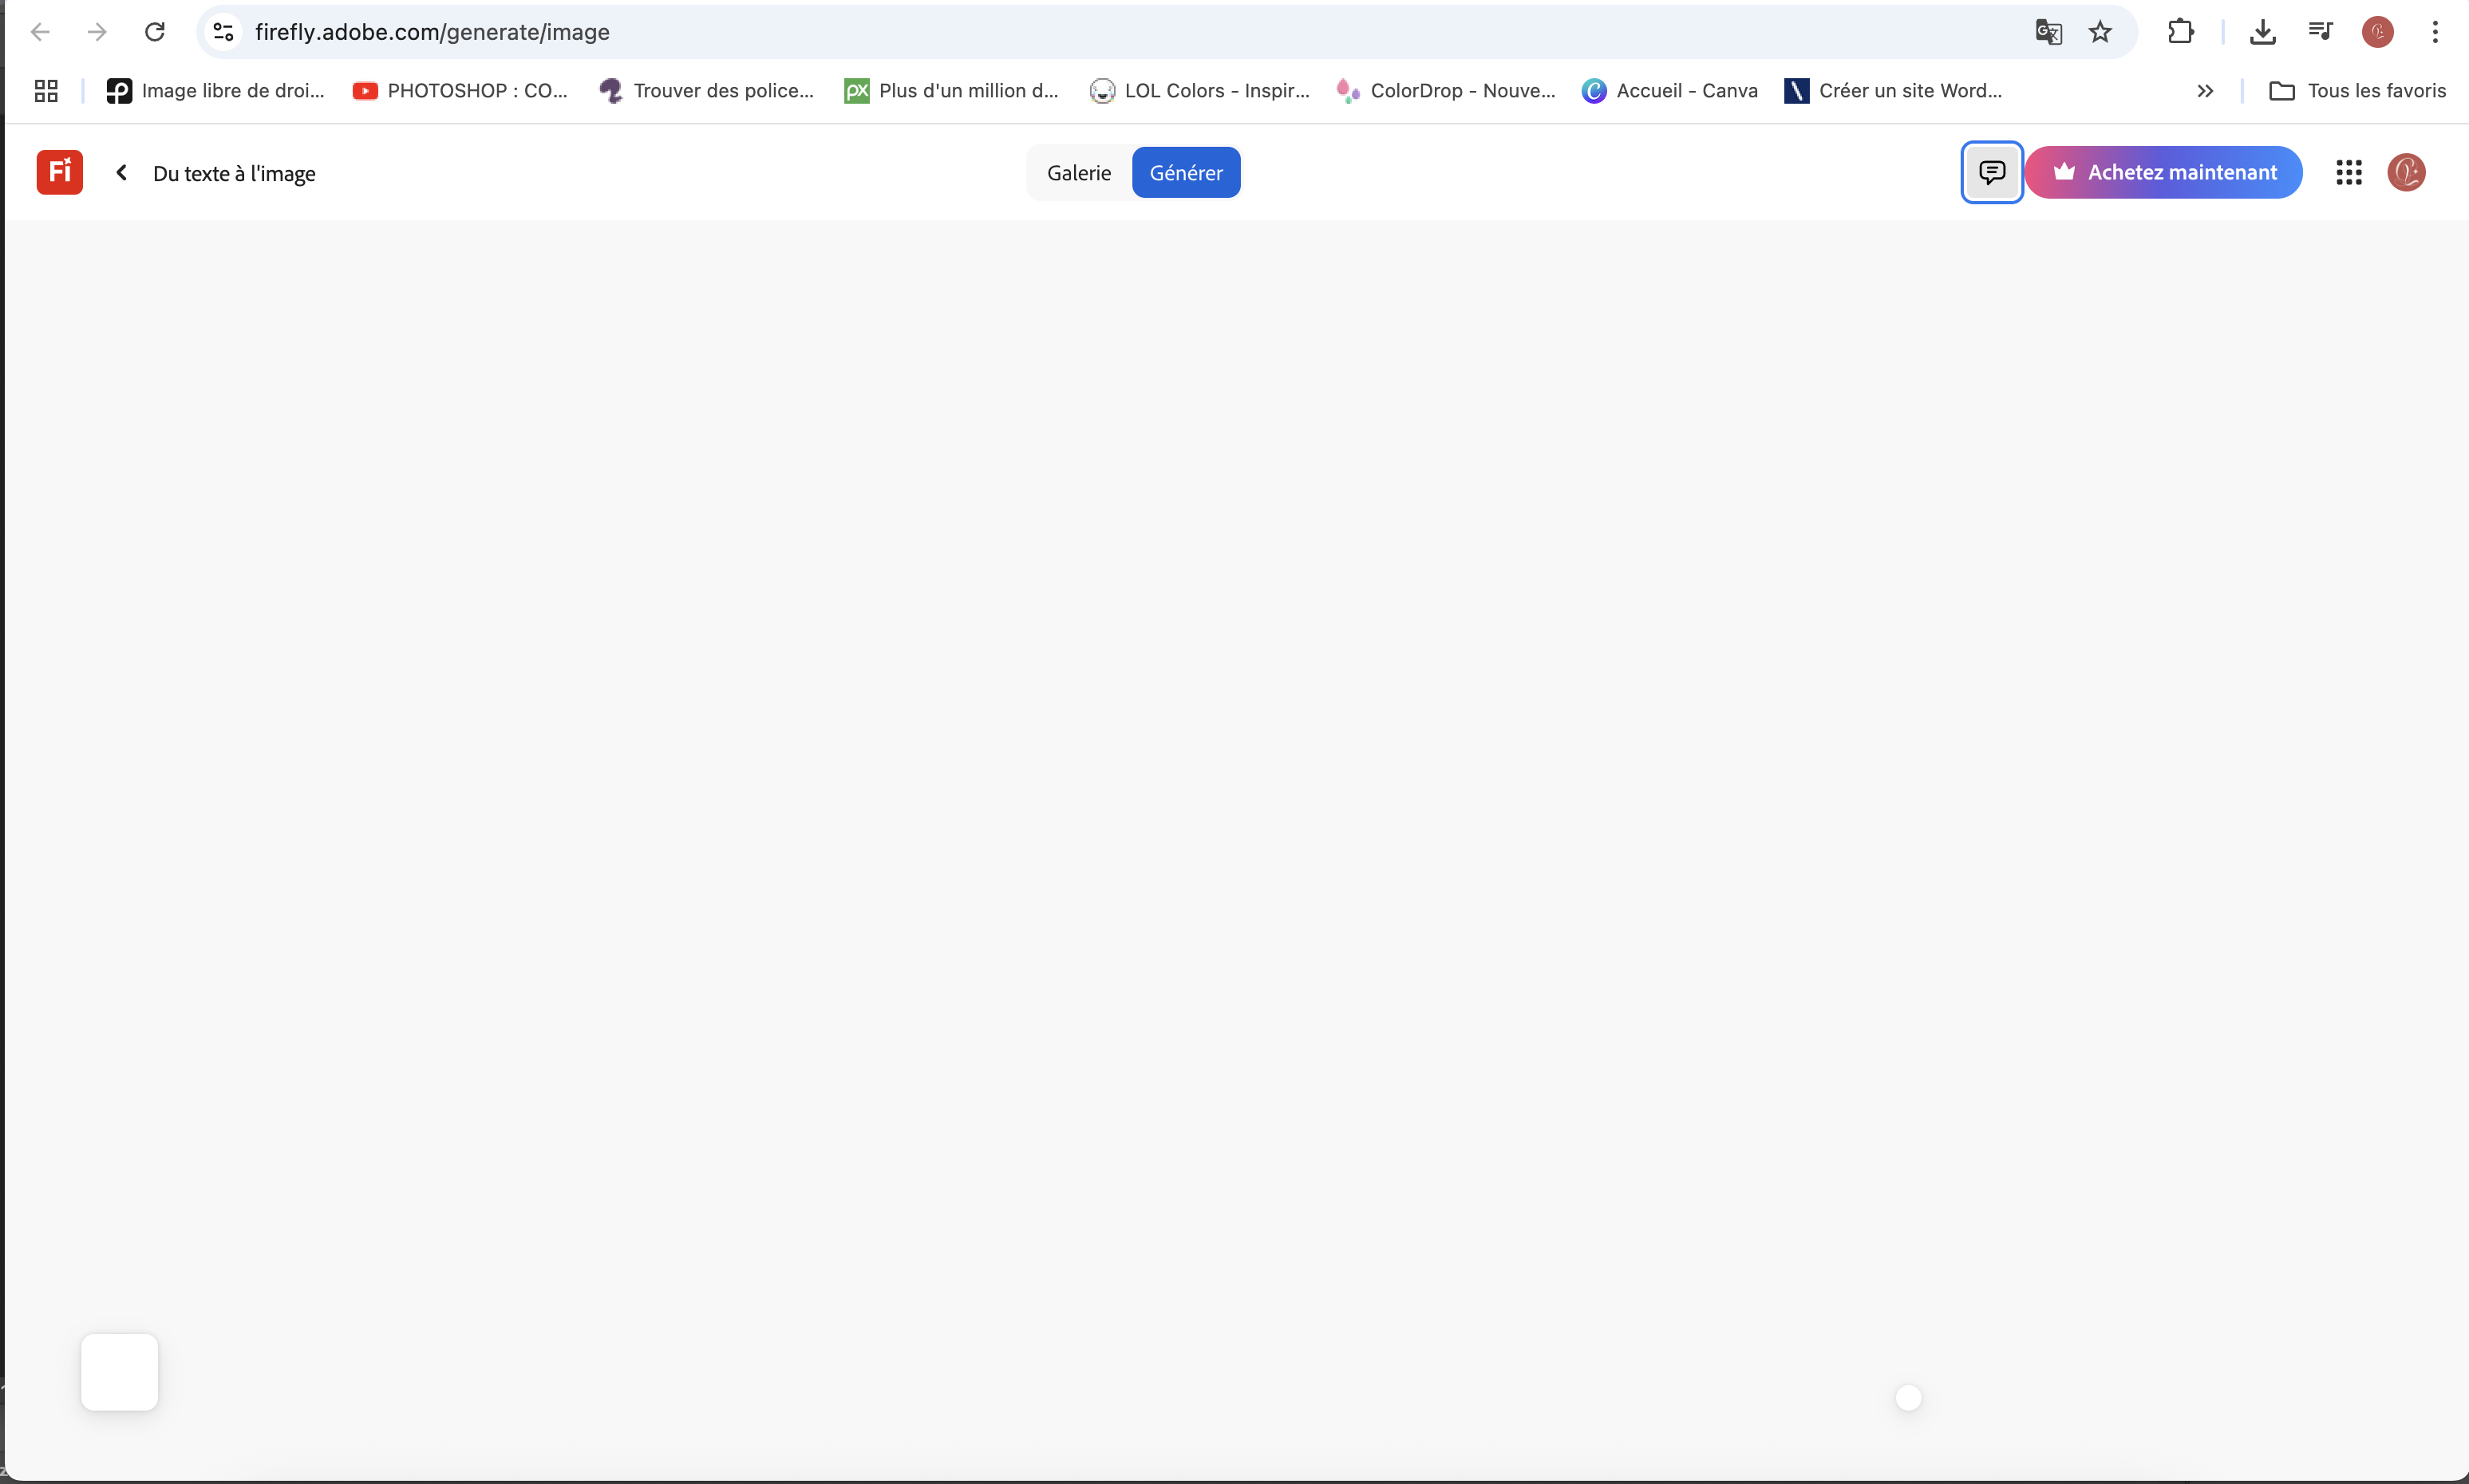This screenshot has height=1484, width=2469.
Task: Open the Accueil - Canva bookmark
Action: click(1670, 91)
